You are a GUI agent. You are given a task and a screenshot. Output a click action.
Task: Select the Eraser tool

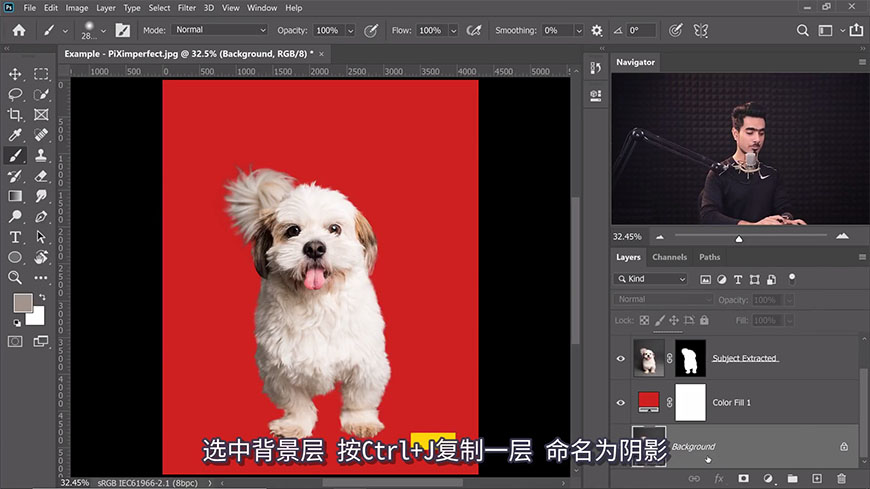[41, 176]
